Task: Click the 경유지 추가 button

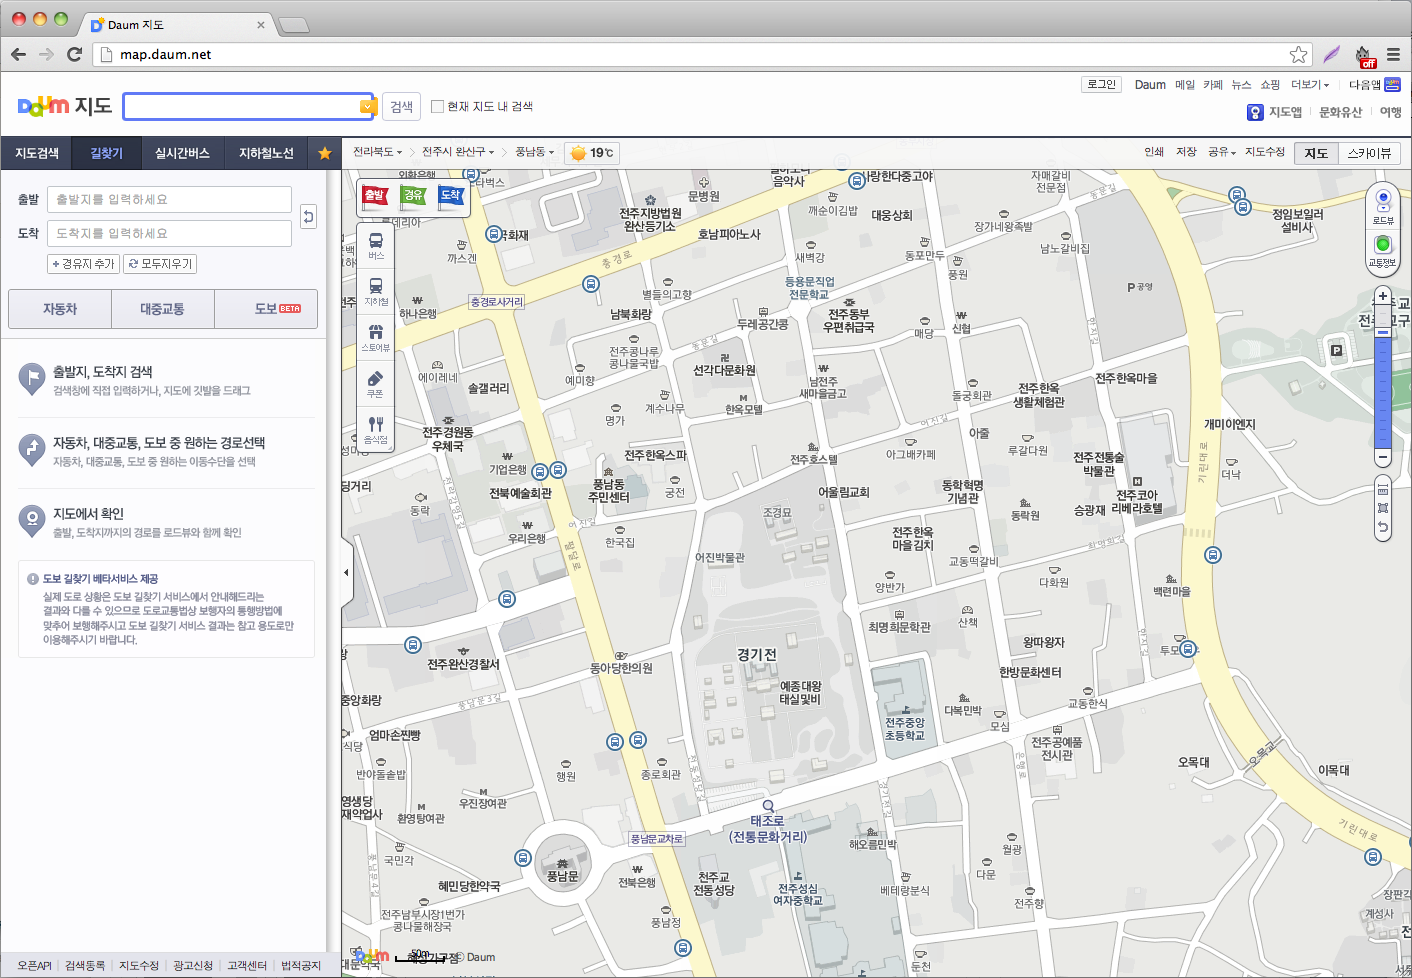Action: pyautogui.click(x=82, y=263)
